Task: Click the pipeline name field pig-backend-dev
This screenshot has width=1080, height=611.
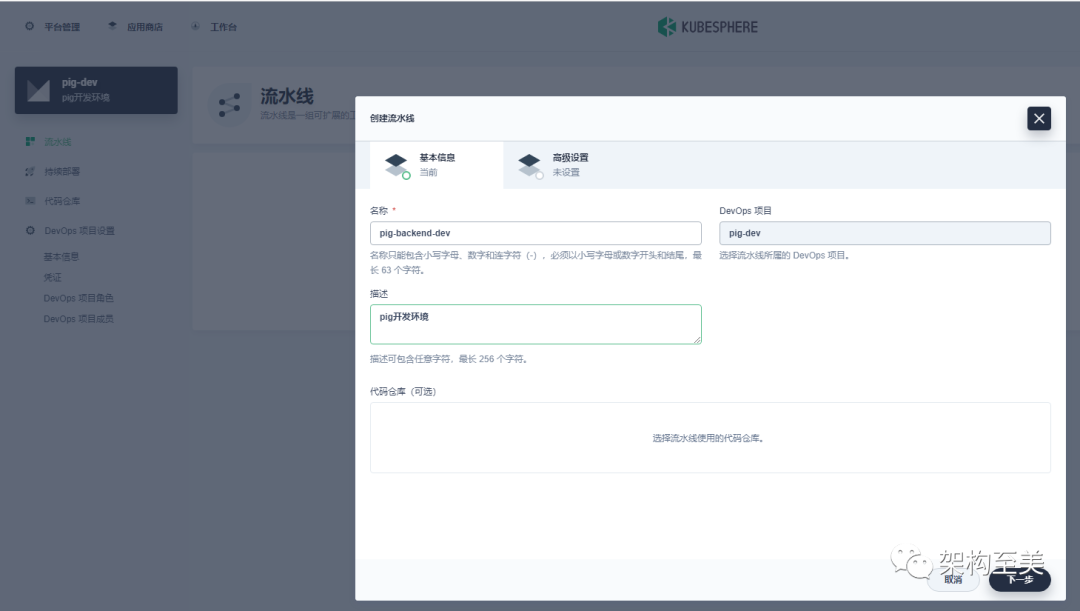Action: 535,233
